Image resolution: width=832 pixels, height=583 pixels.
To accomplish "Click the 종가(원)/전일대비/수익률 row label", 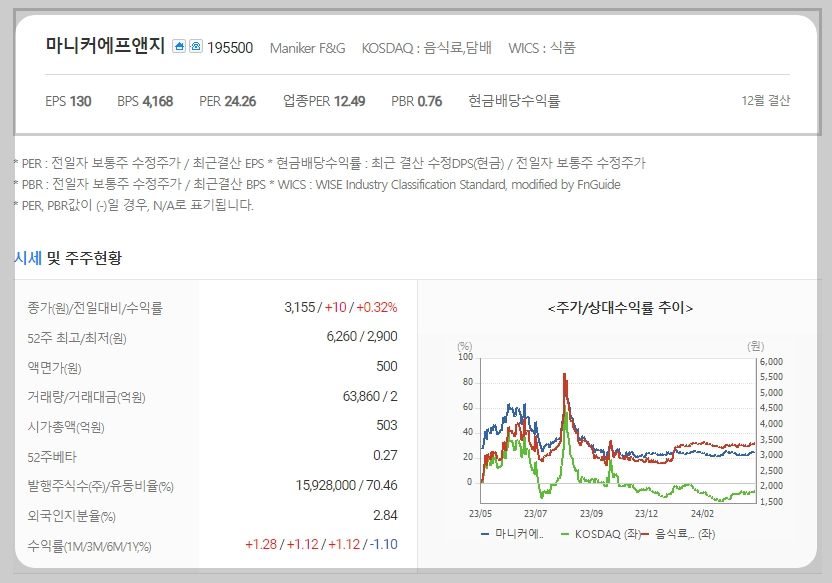I will coord(95,308).
